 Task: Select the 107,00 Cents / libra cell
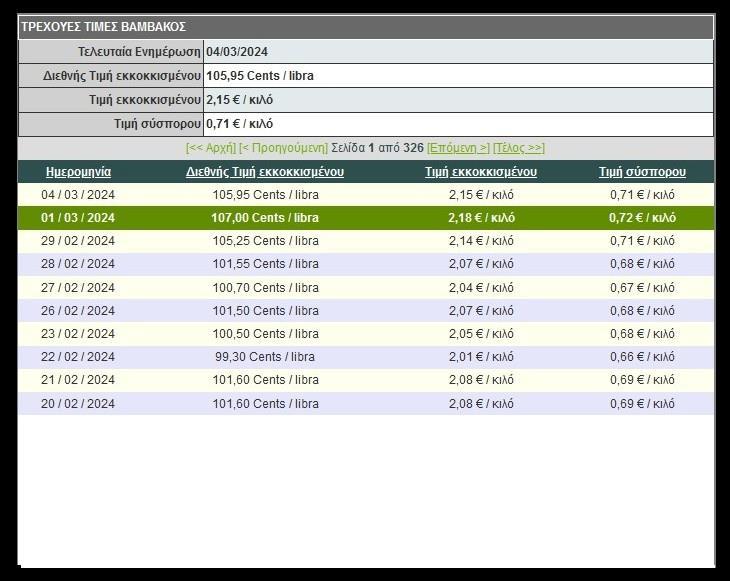265,218
